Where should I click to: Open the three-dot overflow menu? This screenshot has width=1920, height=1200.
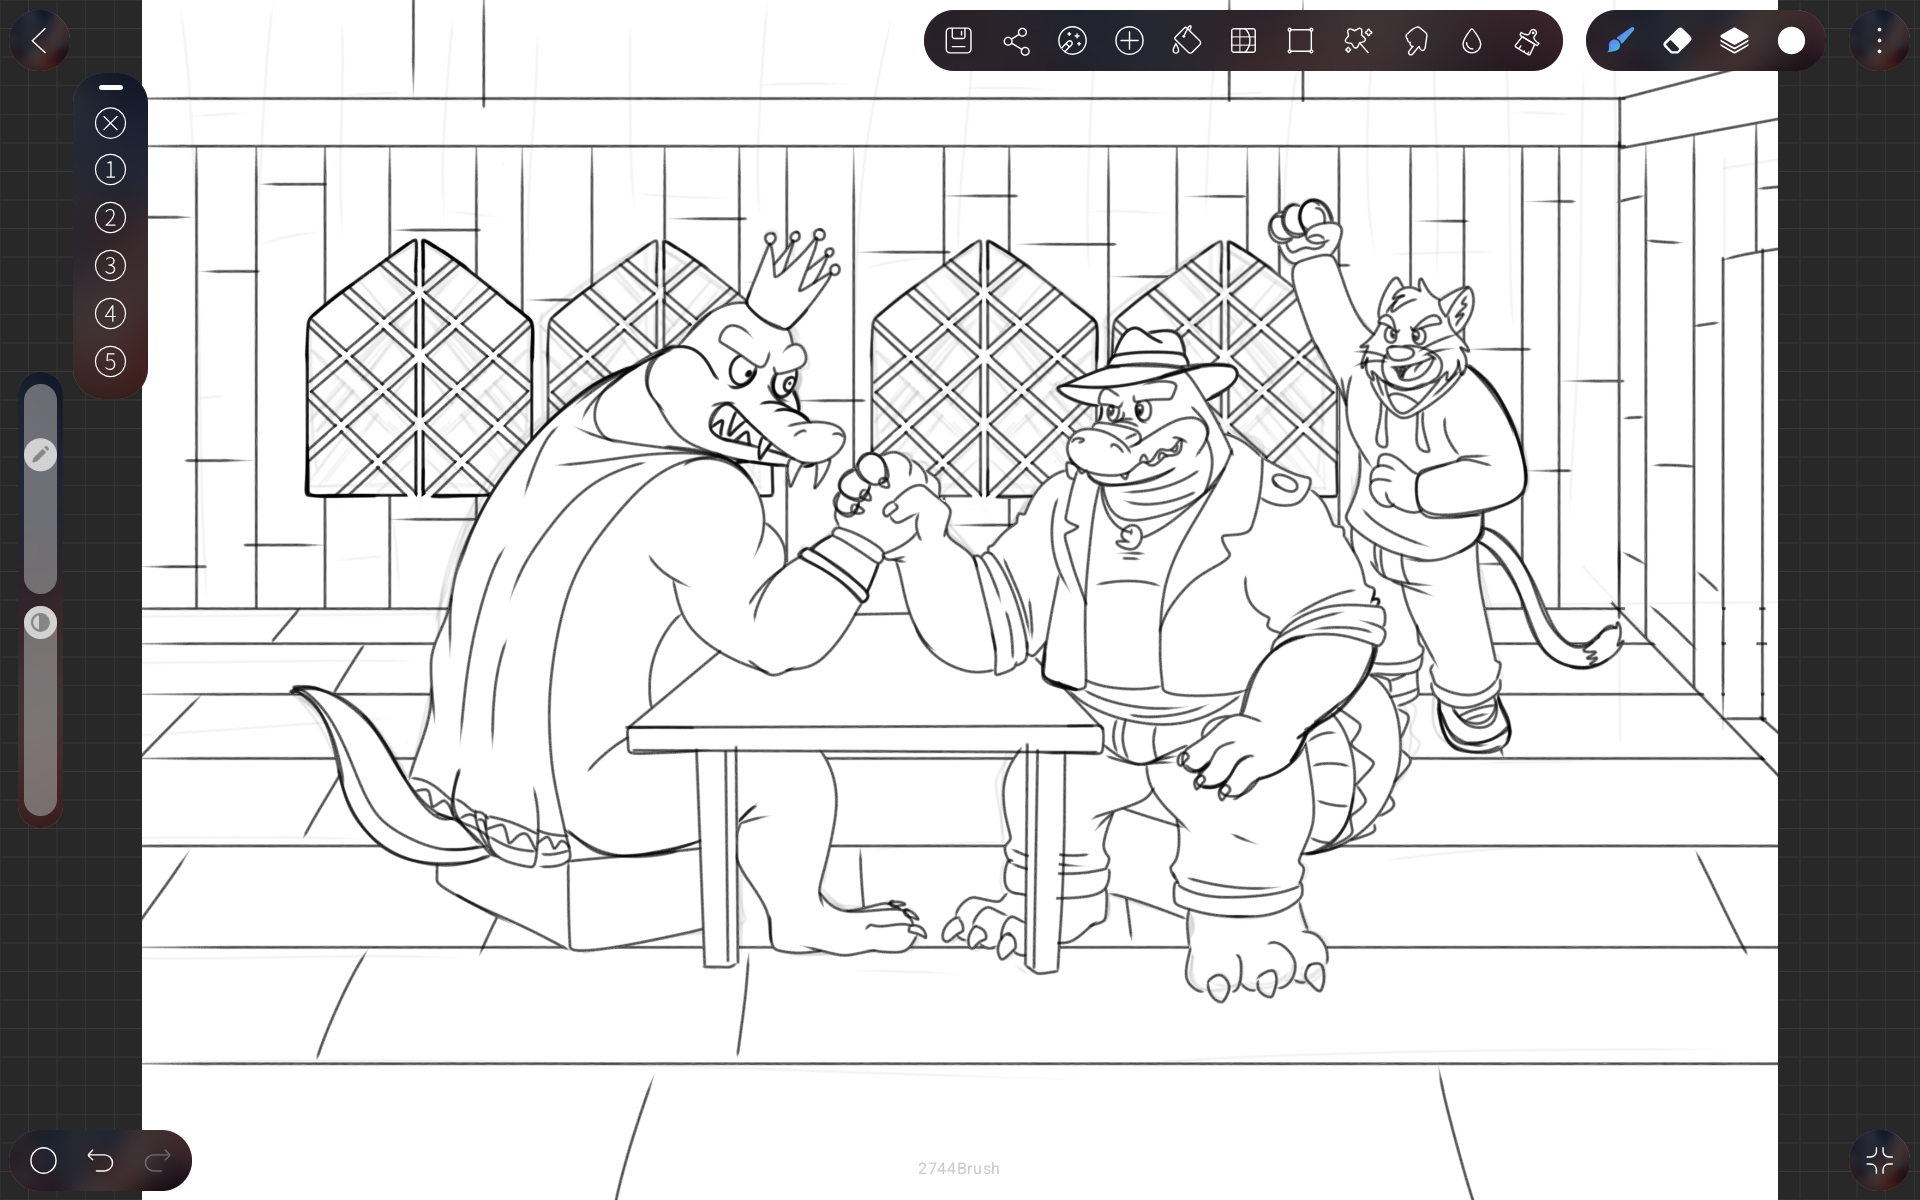[x=1879, y=41]
